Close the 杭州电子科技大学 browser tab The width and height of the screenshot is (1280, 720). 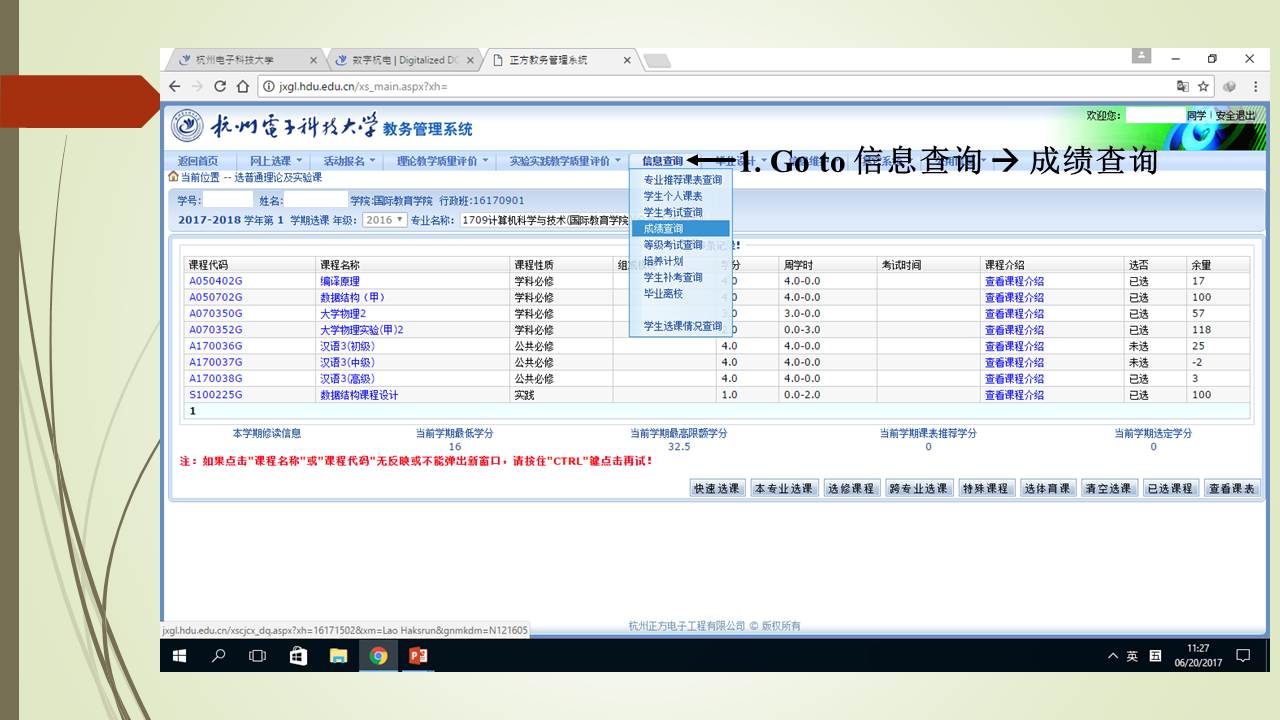click(313, 60)
